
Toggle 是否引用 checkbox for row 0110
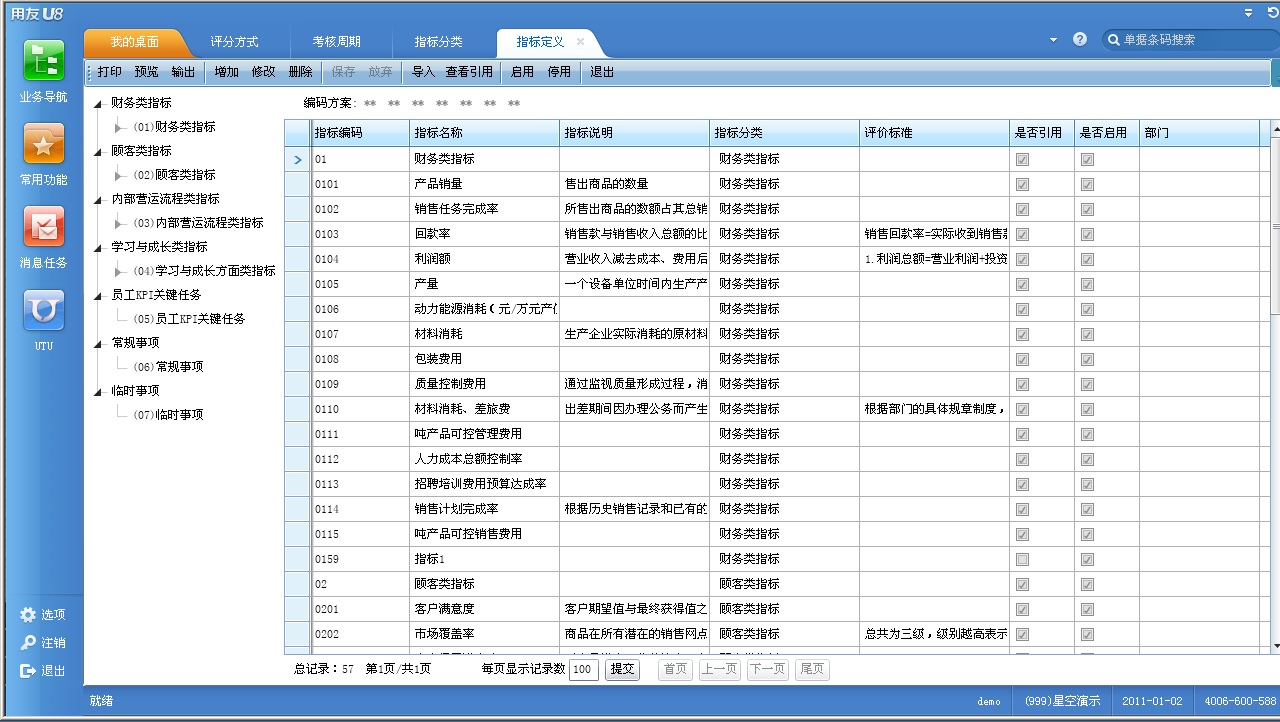coord(1022,409)
